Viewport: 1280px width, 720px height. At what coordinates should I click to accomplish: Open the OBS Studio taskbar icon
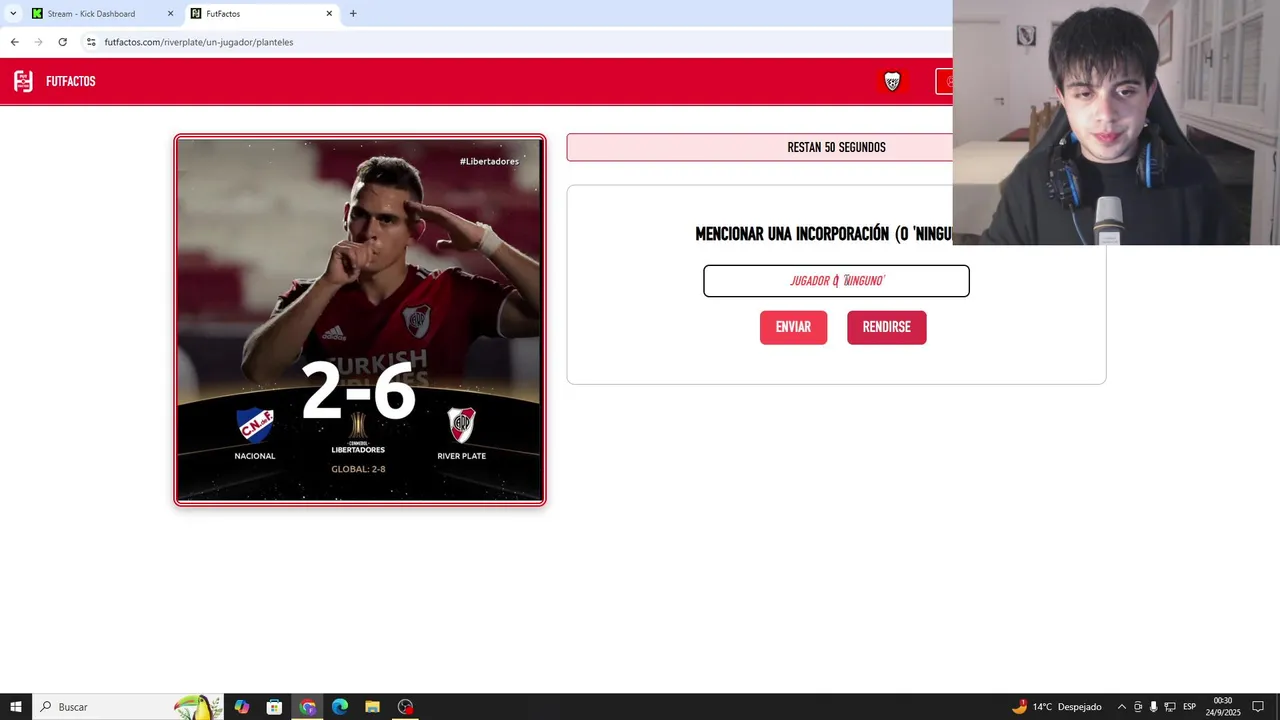click(405, 707)
